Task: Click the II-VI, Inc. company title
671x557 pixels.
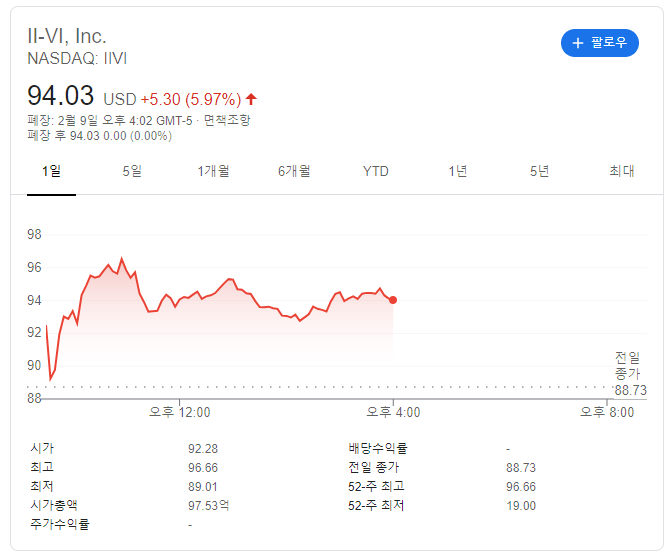Action: click(67, 36)
